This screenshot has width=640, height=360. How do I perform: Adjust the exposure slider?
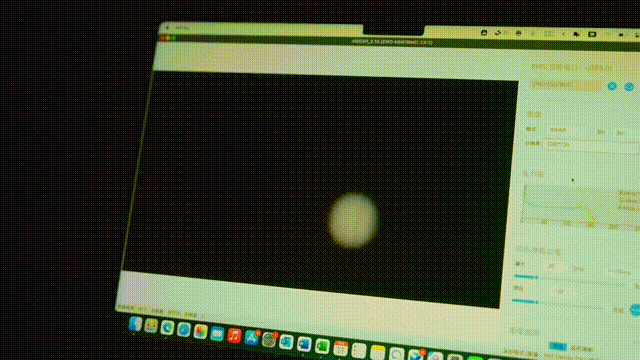pos(571,278)
